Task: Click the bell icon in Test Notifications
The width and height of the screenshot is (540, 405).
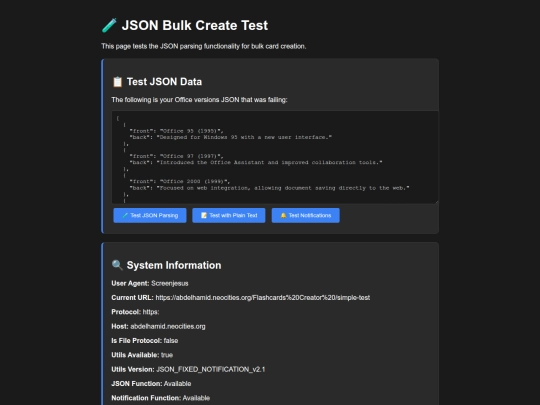Action: coord(283,215)
